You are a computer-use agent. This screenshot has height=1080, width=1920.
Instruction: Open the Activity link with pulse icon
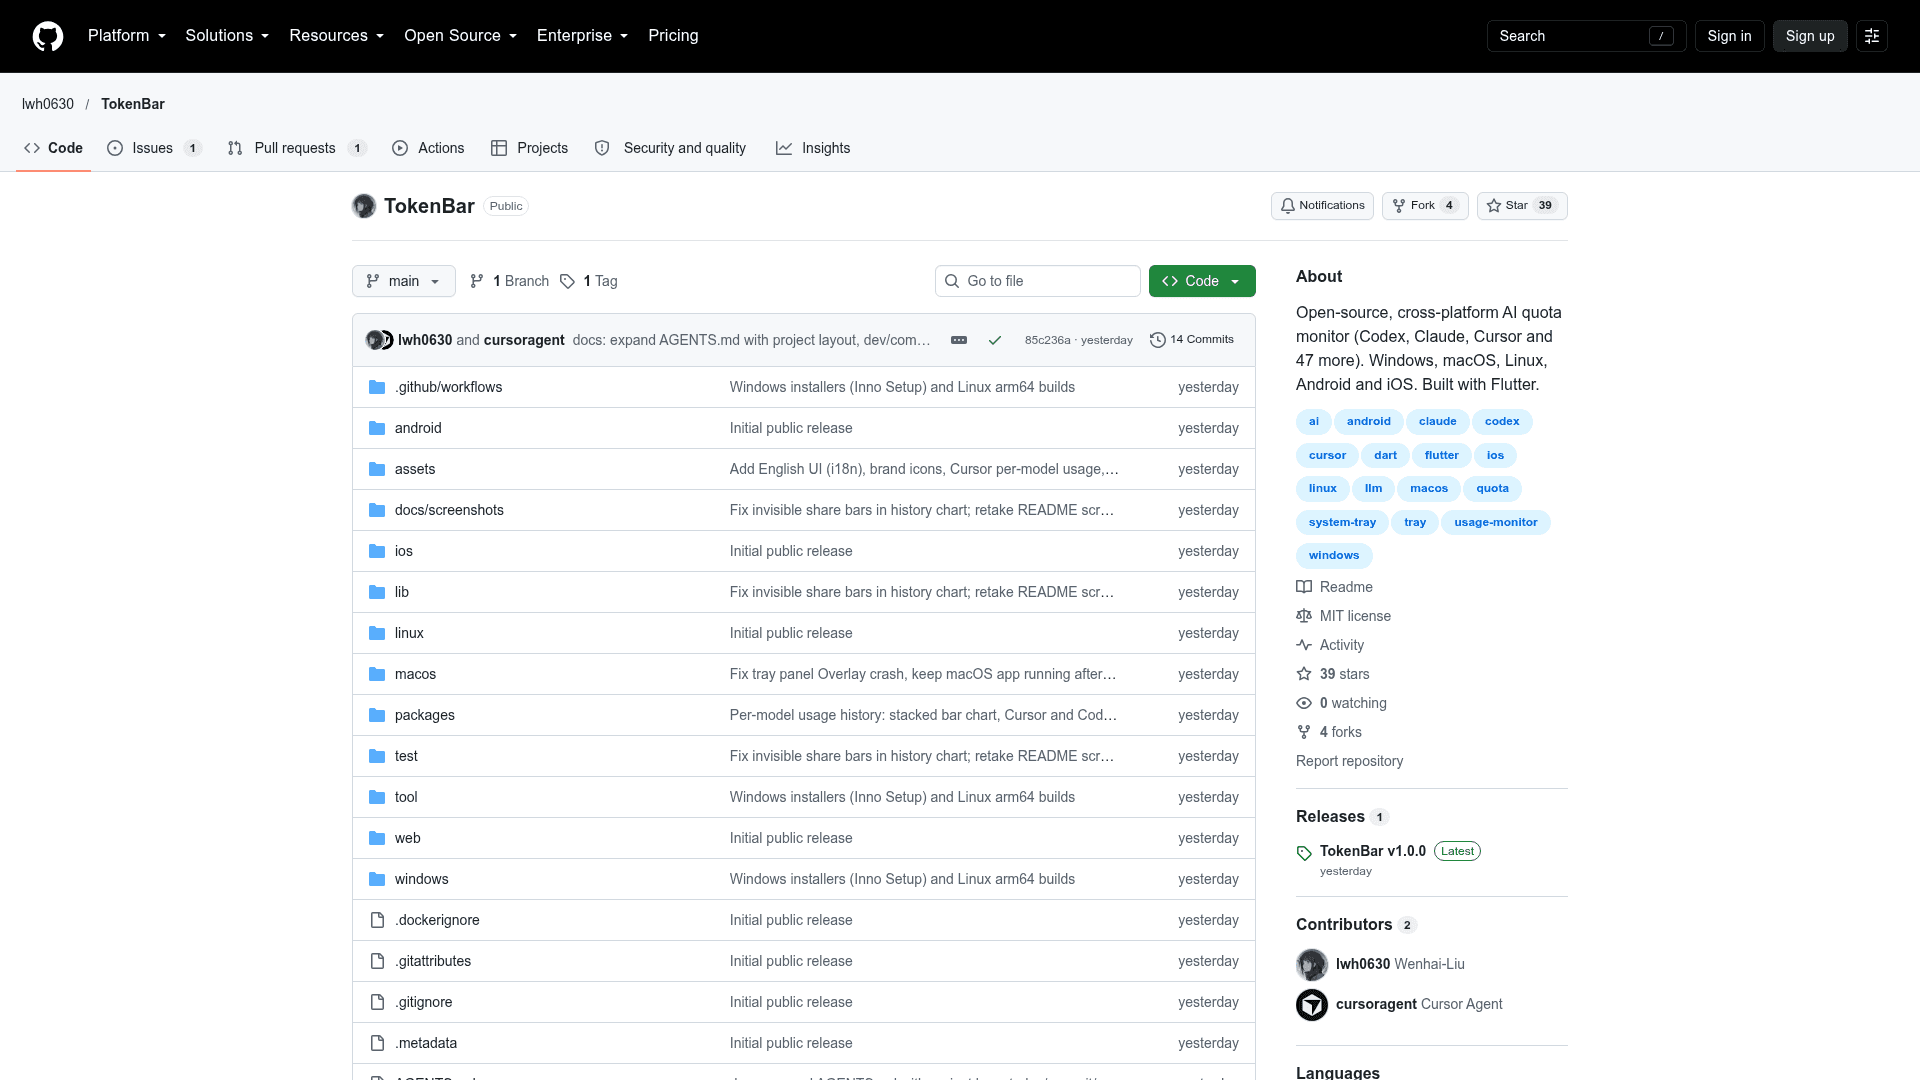1330,645
